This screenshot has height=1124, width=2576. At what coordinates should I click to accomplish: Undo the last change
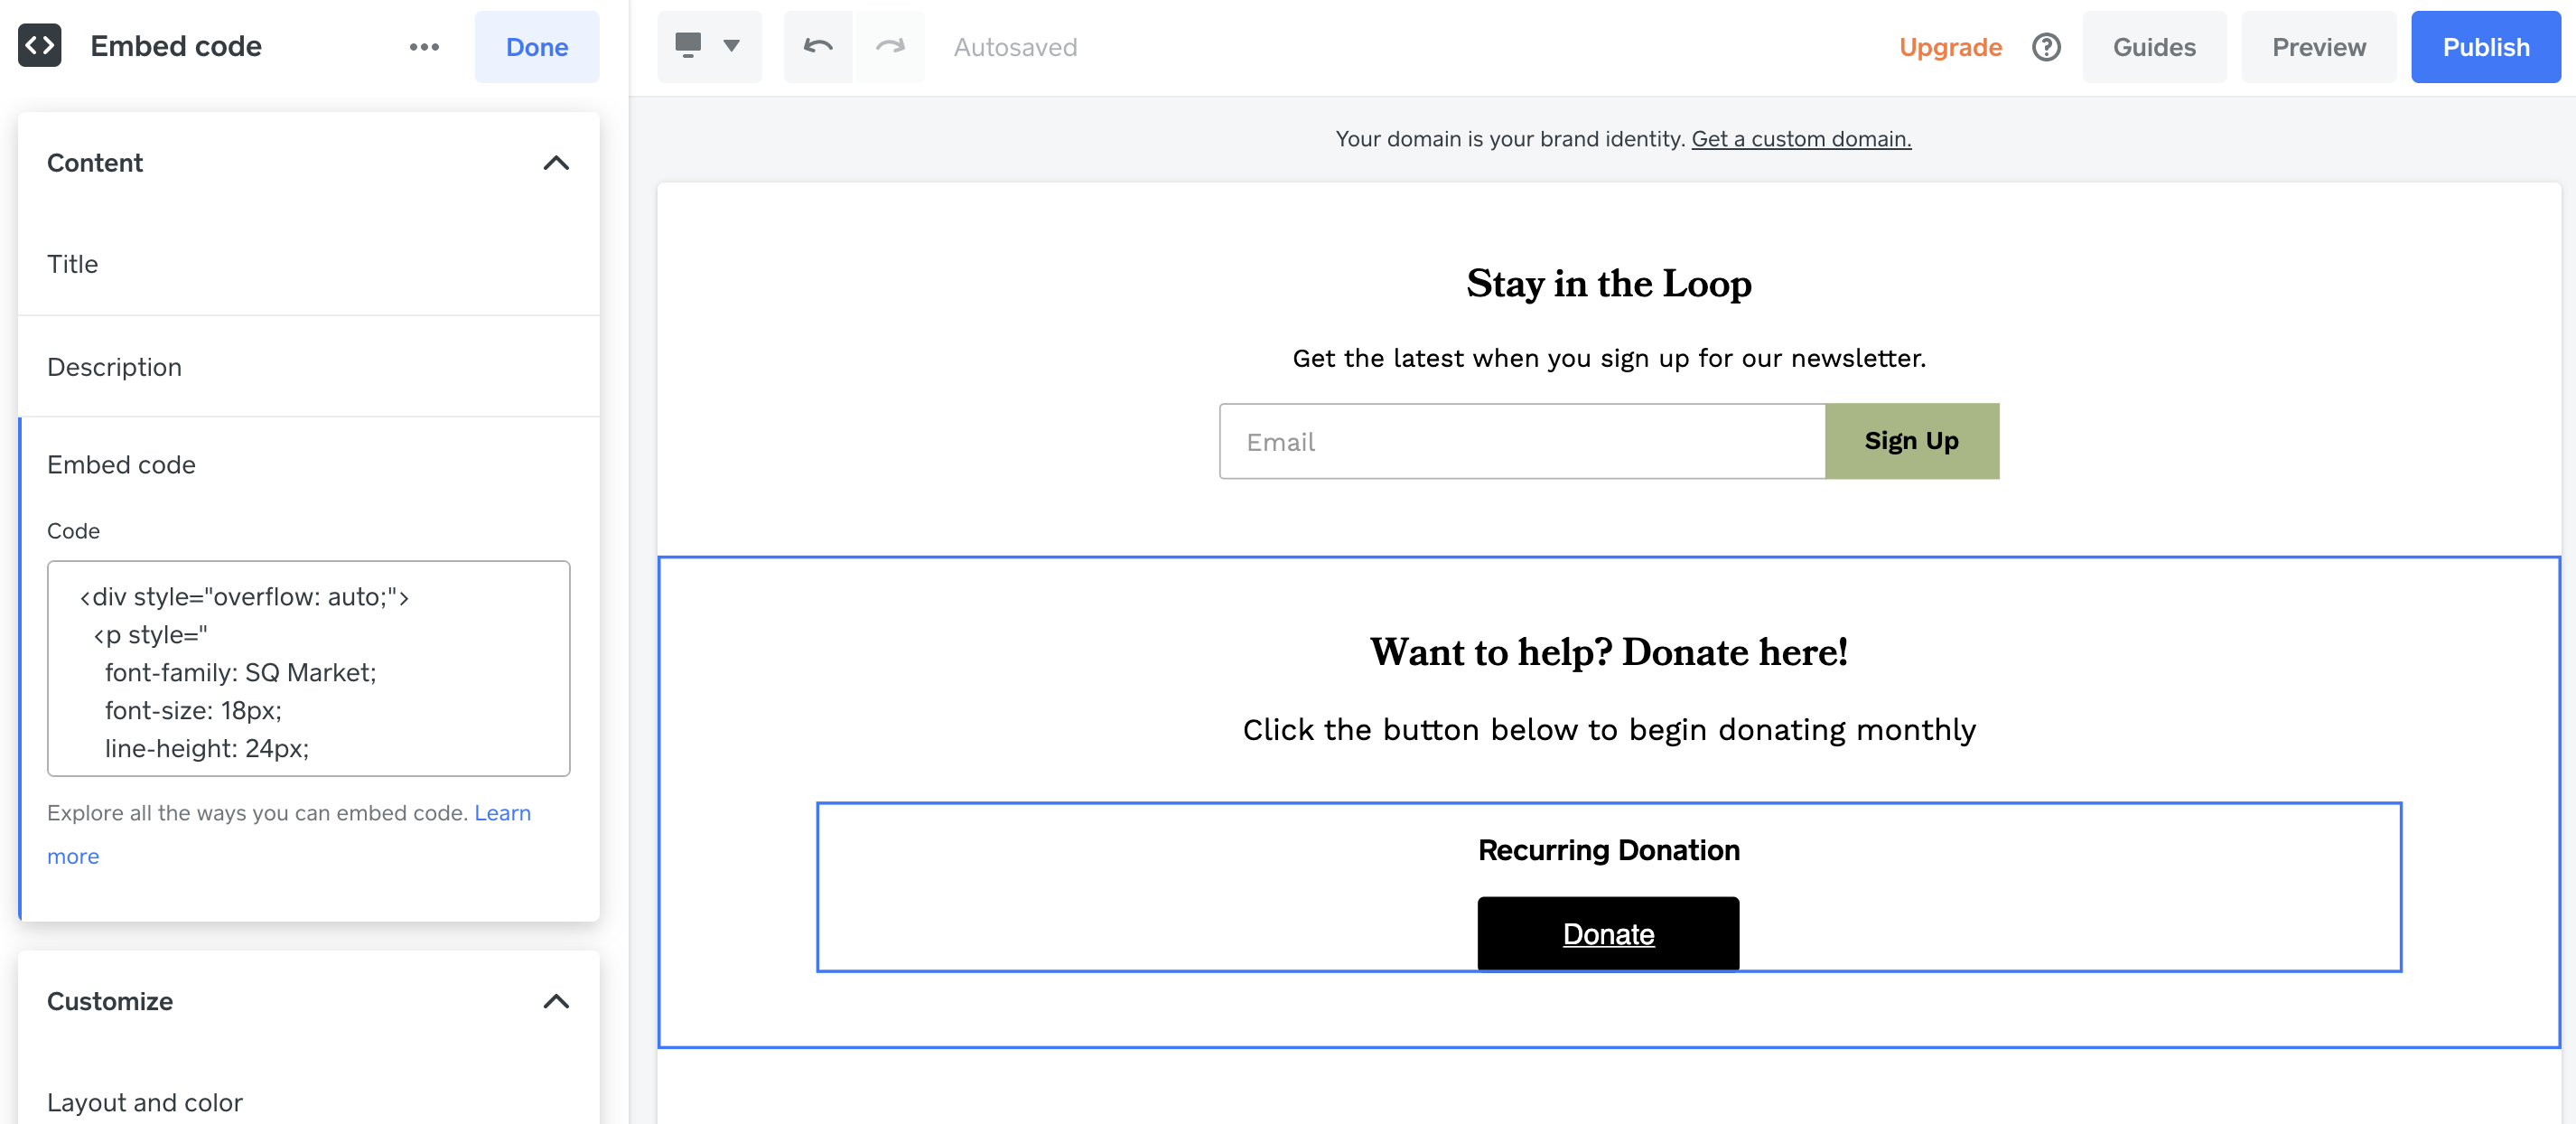pyautogui.click(x=818, y=47)
